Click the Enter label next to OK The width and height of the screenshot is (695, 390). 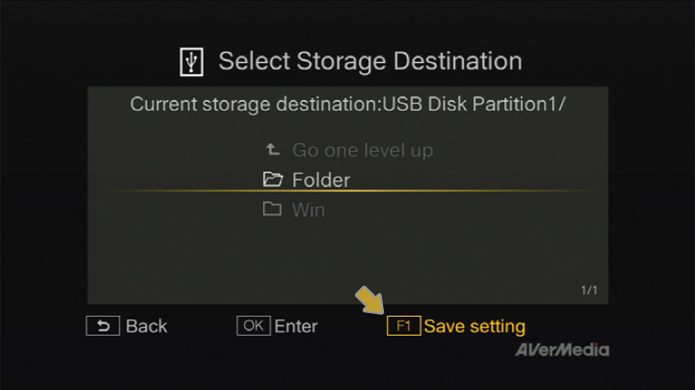point(296,327)
